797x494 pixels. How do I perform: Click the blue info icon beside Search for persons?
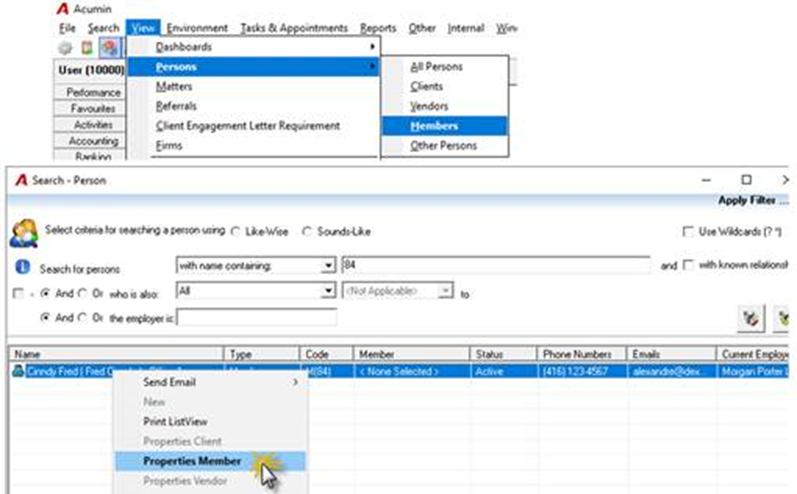point(22,267)
